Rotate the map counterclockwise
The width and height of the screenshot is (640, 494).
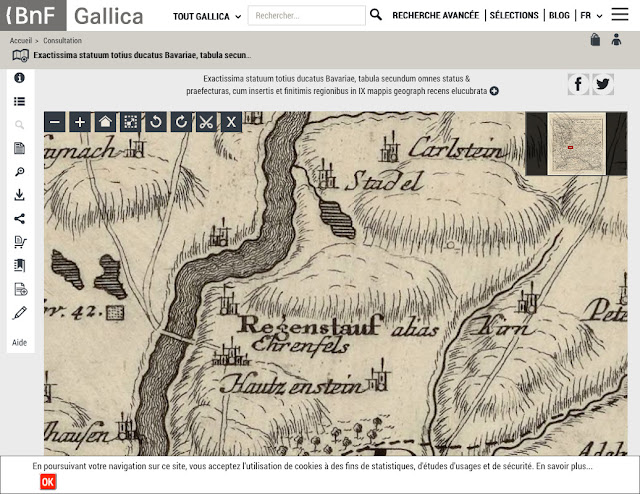[156, 122]
